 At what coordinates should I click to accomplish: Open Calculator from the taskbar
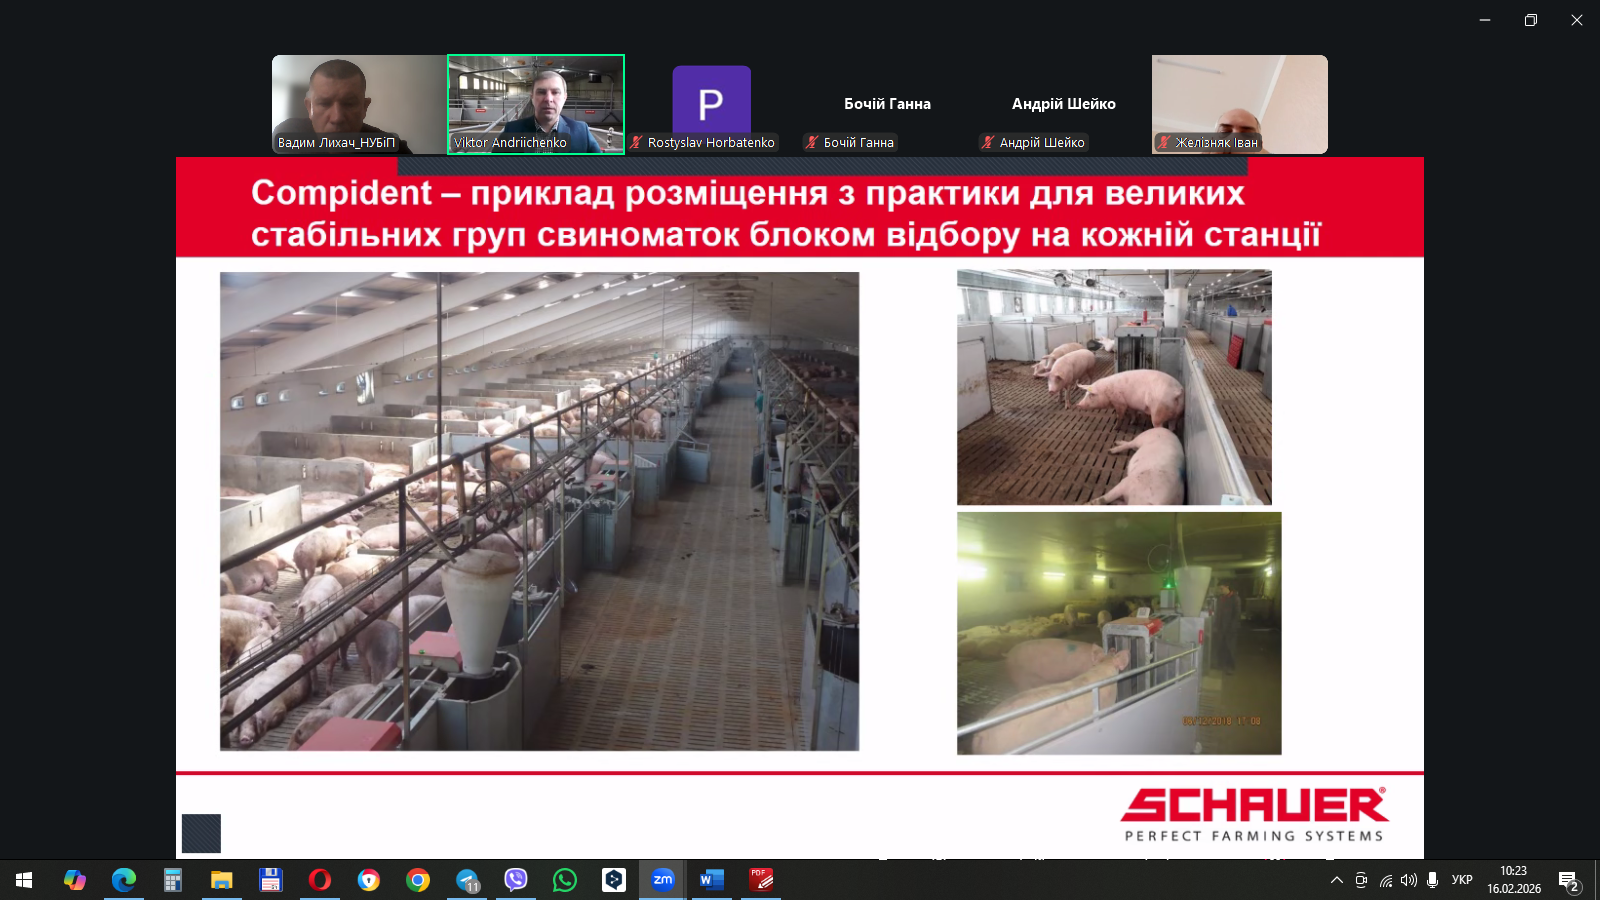click(173, 880)
